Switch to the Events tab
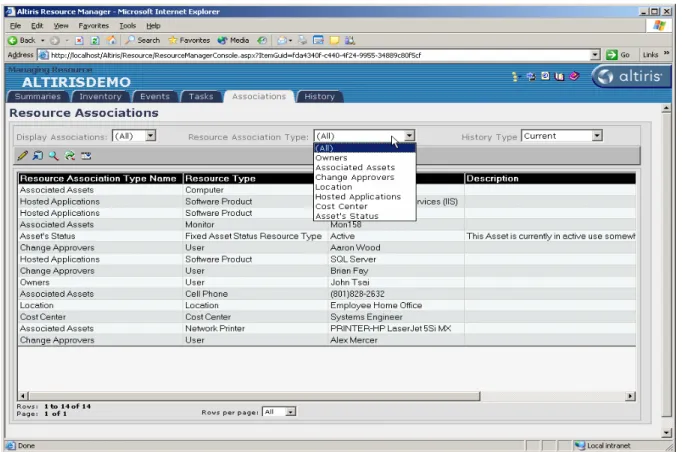Image resolution: width=682 pixels, height=452 pixels. [x=155, y=97]
